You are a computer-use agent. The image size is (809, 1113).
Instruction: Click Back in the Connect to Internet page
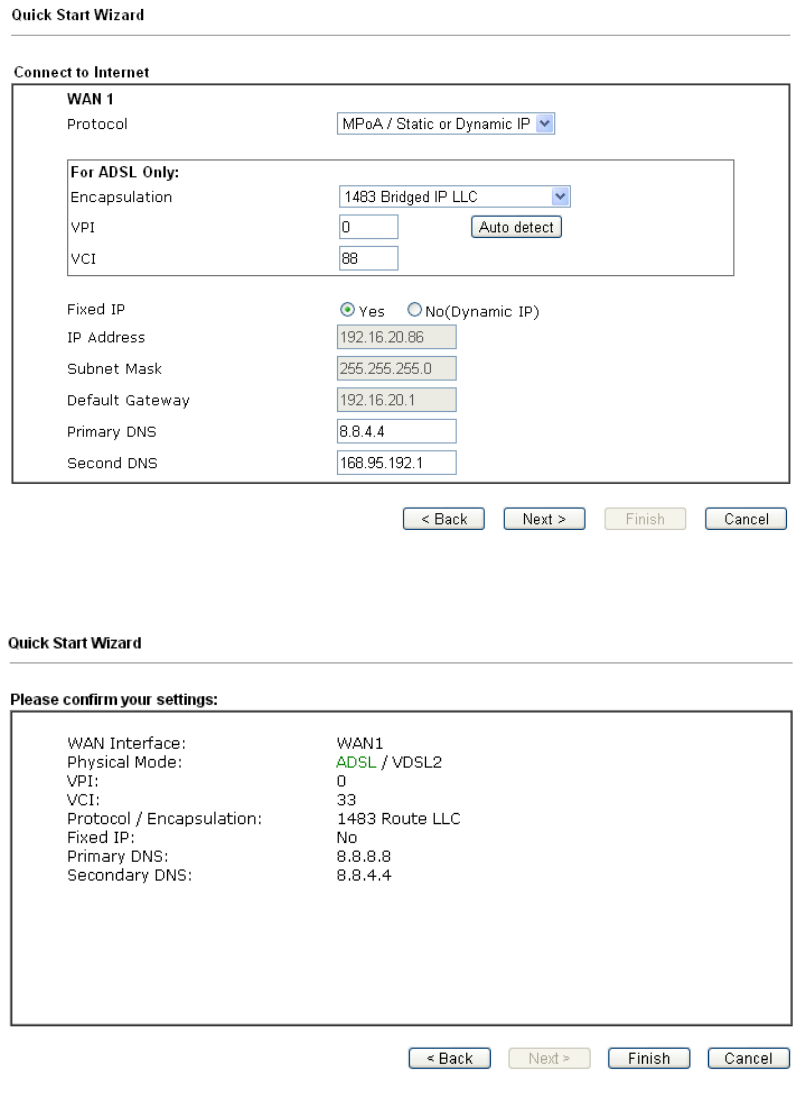(444, 519)
